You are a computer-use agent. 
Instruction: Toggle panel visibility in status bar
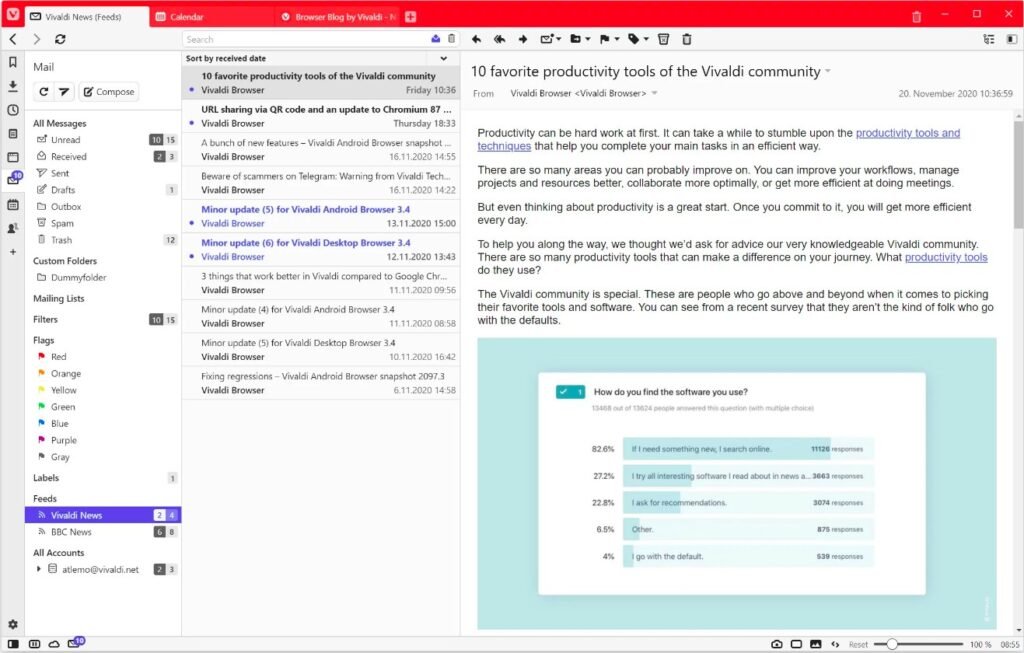13,644
